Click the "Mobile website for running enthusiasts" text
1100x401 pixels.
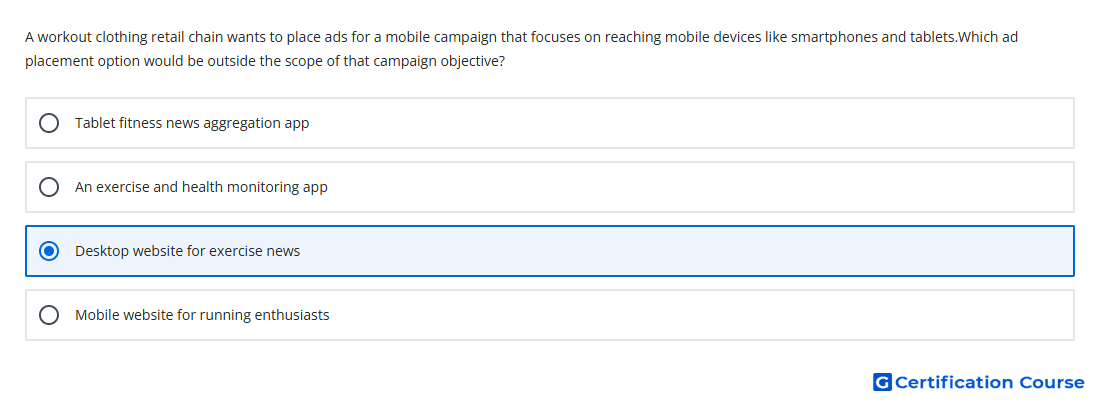[x=202, y=315]
